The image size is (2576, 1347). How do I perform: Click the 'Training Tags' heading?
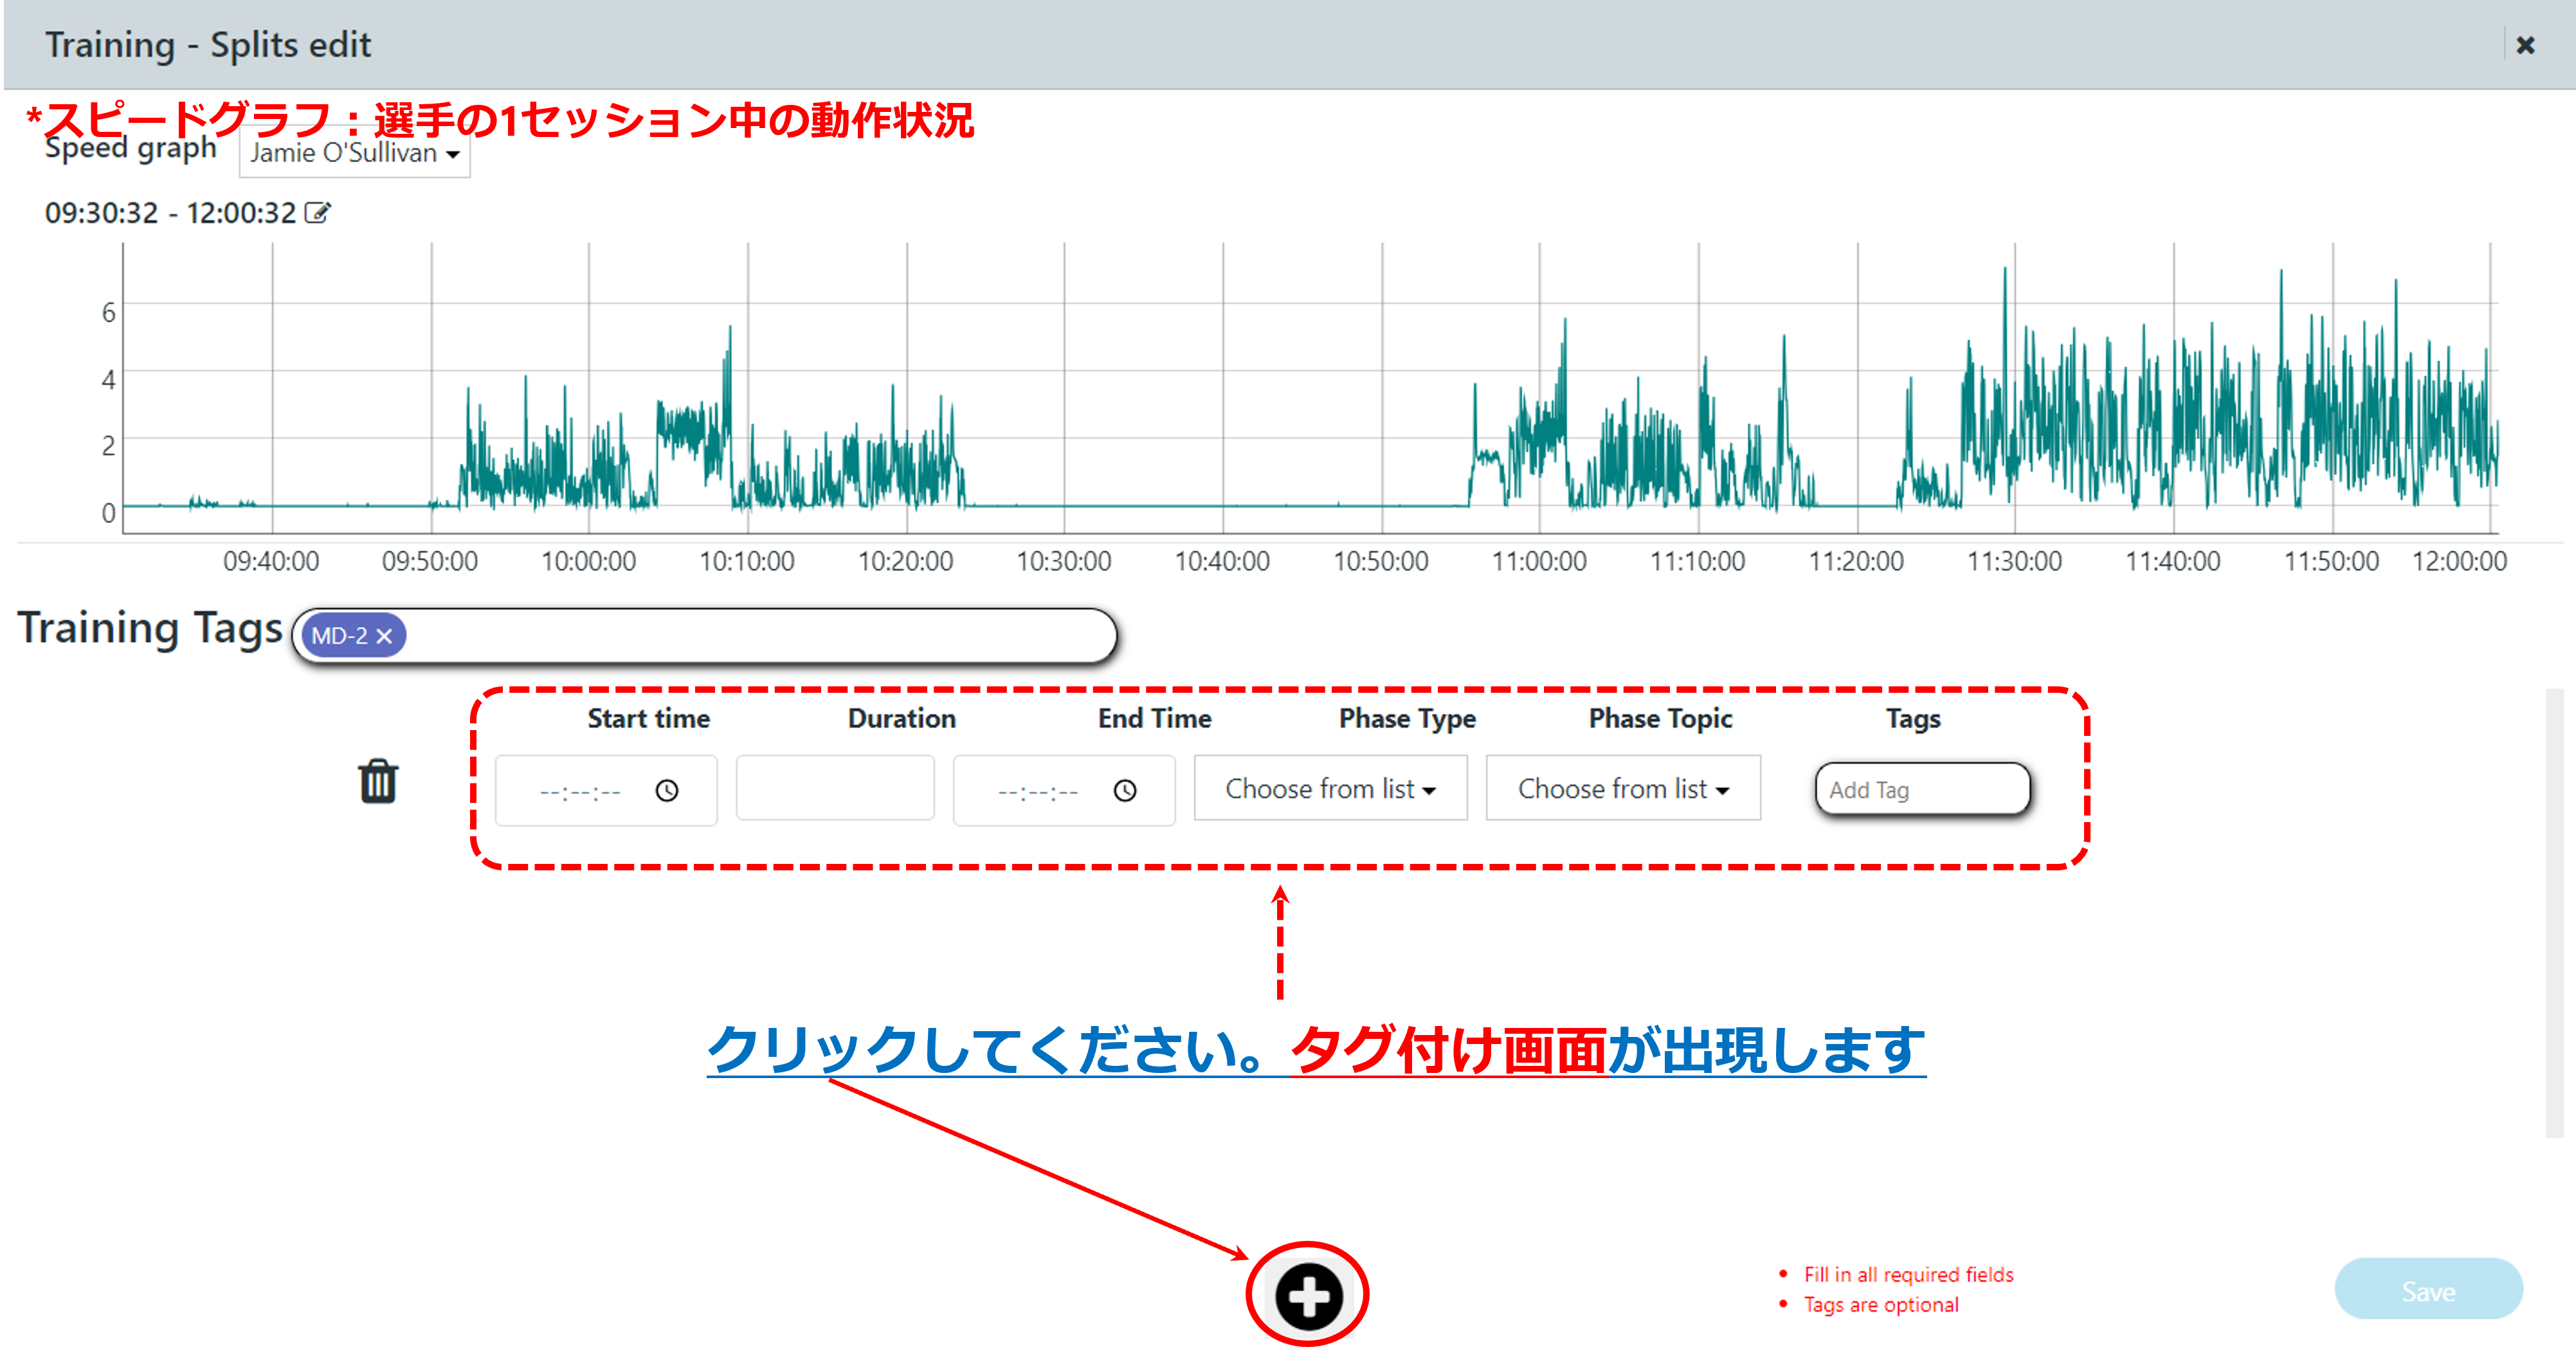[x=150, y=628]
